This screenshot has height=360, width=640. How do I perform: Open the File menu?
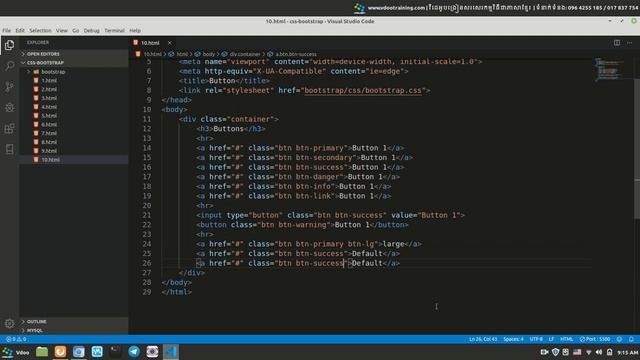[x=7, y=31]
